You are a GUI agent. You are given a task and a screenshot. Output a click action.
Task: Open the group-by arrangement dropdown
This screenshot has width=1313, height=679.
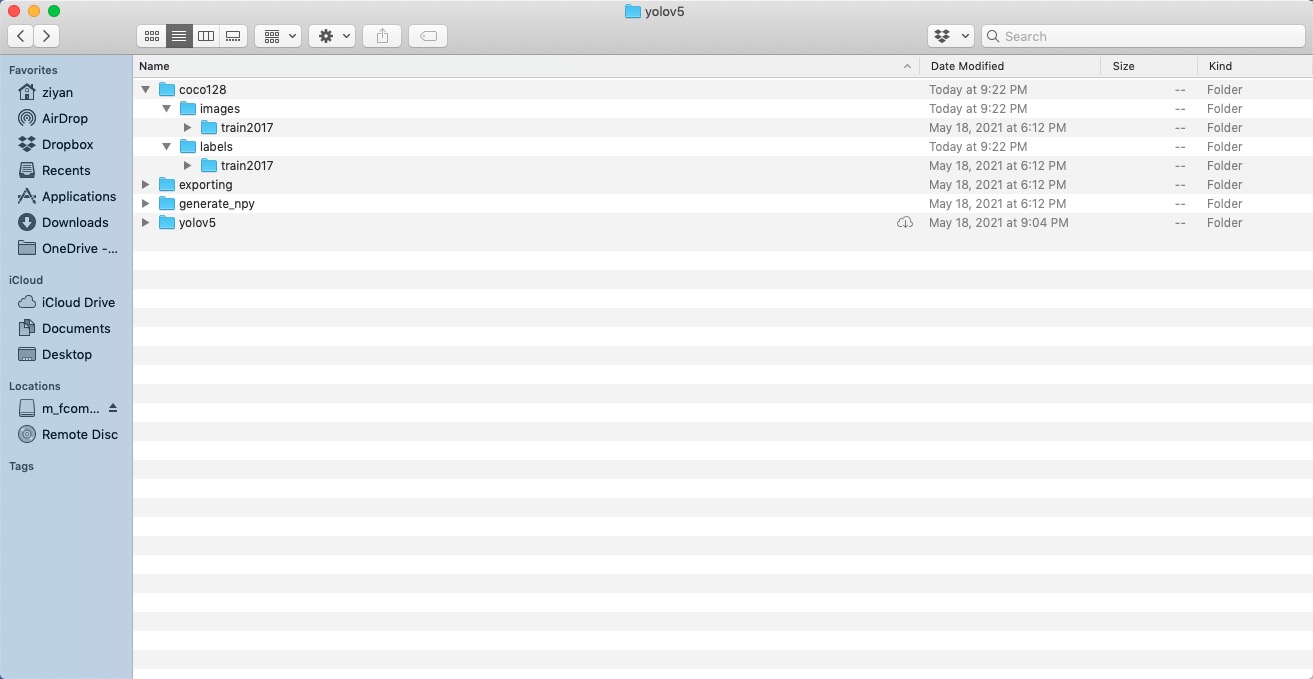point(278,36)
